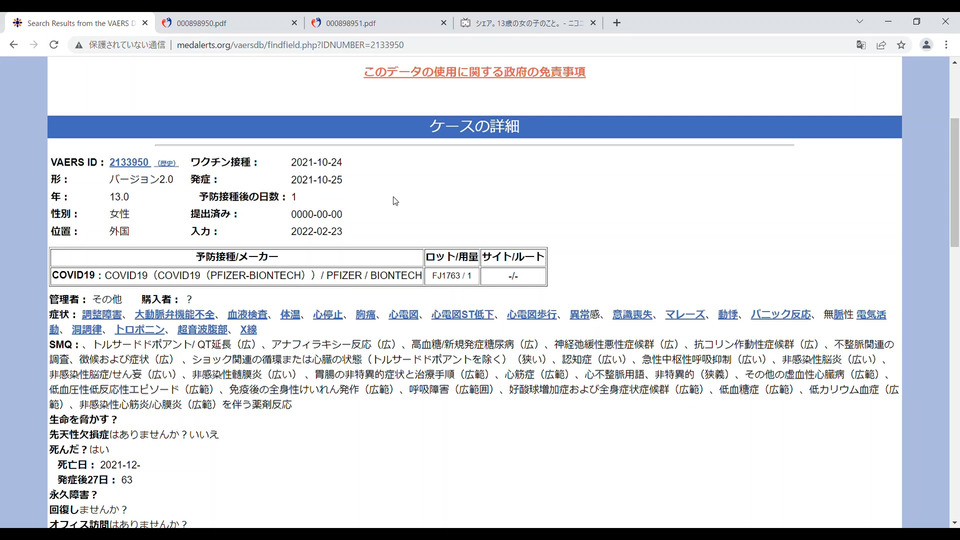960x540 pixels.
Task: Click the not-secure warning icon
Action: (x=78, y=45)
